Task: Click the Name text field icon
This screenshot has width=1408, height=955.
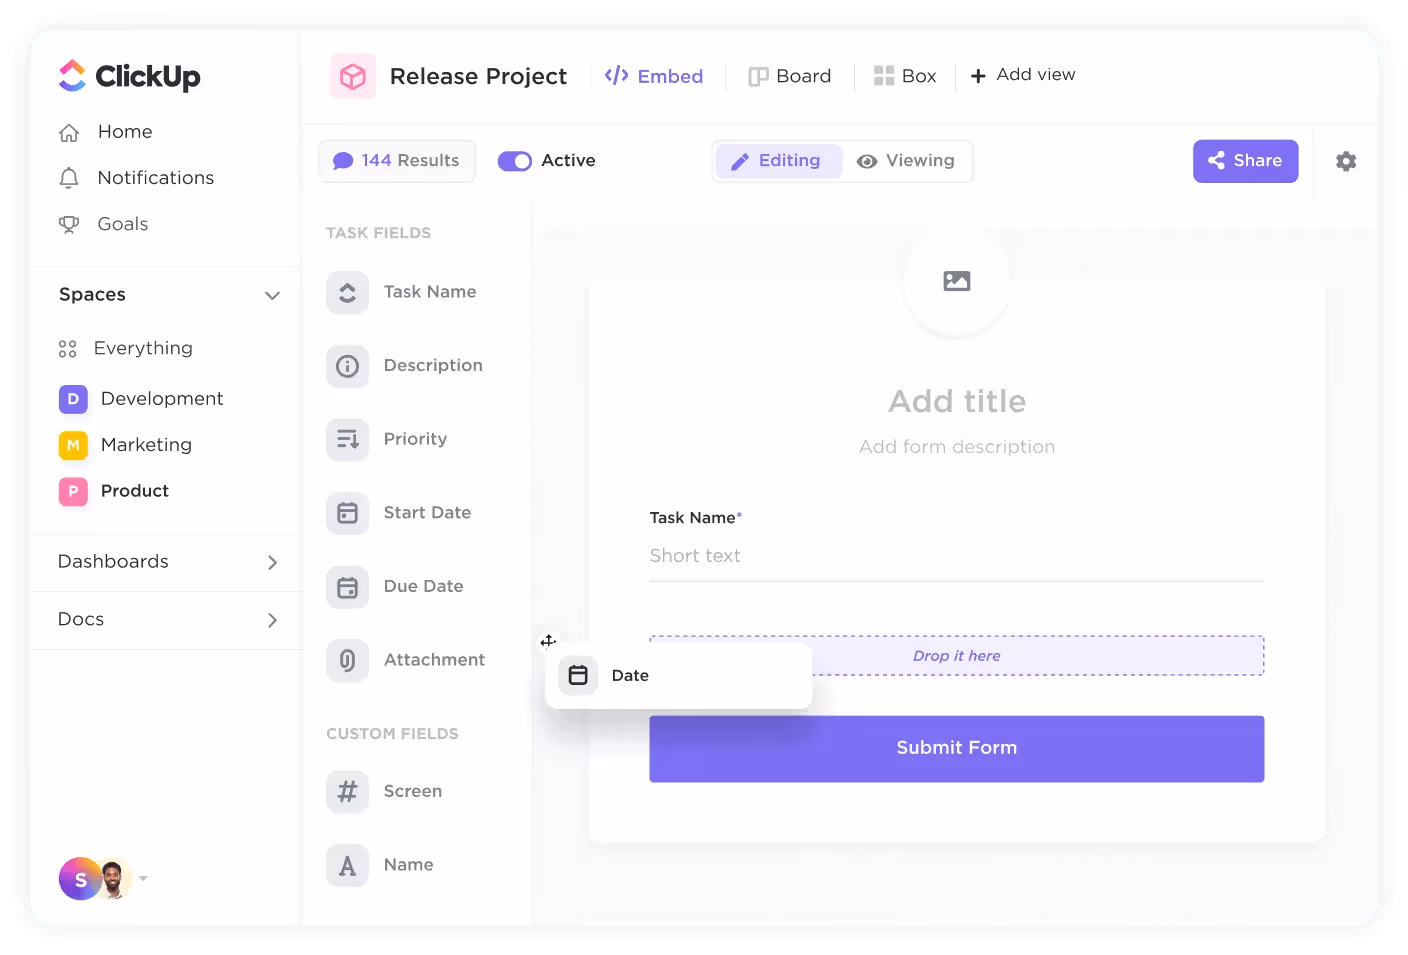Action: click(x=347, y=866)
